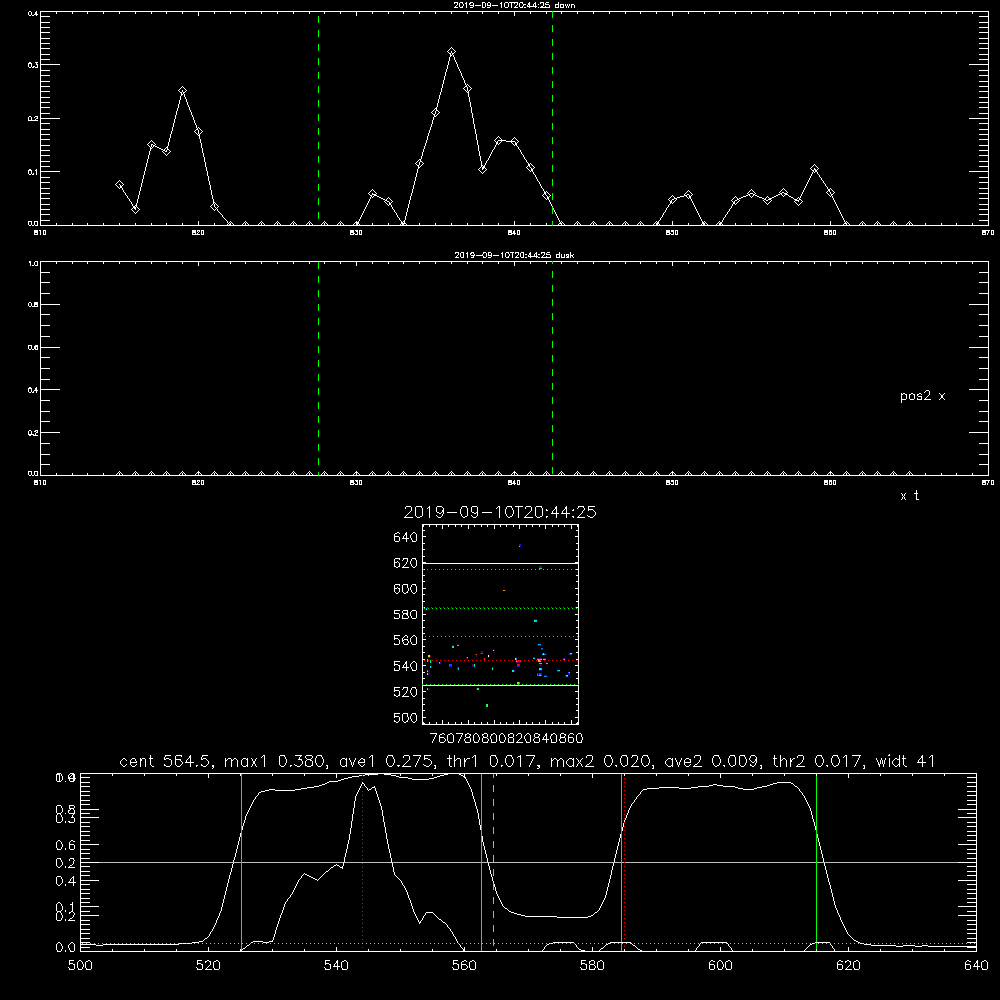The height and width of the screenshot is (1000, 1000).
Task: Click the '640' y-axis label of scatter plot
Action: pyautogui.click(x=406, y=538)
